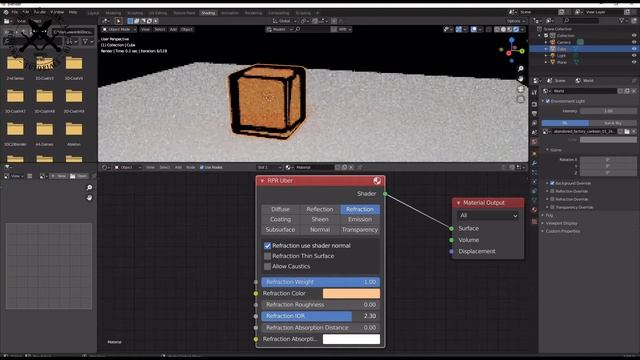Click the zoom icon in the image editor
Image resolution: width=640 pixels, height=360 pixels.
[x=89, y=187]
